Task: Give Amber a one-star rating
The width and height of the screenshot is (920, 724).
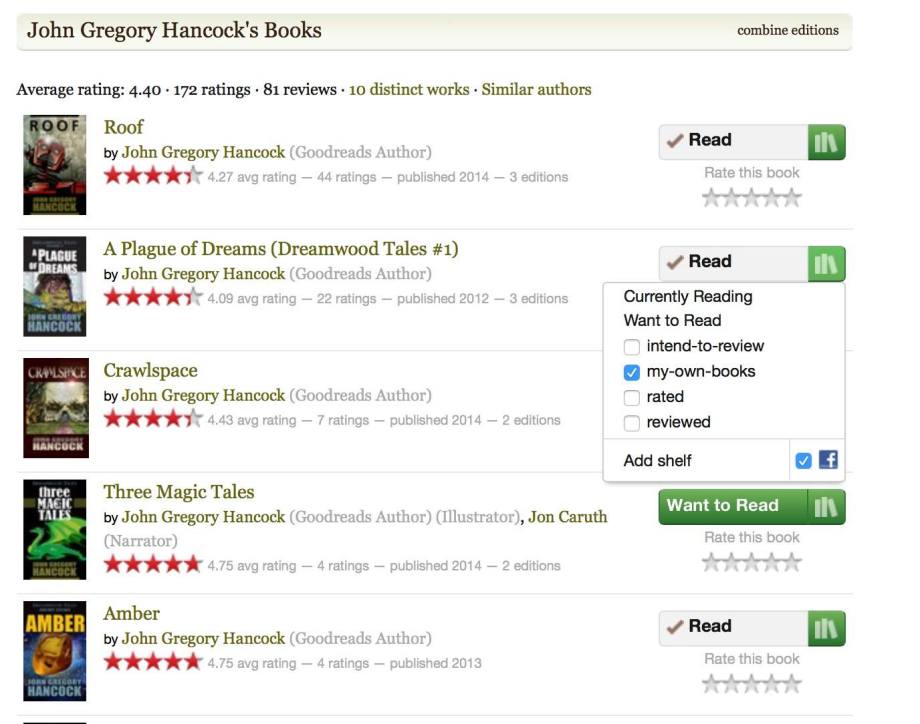Action: point(712,684)
